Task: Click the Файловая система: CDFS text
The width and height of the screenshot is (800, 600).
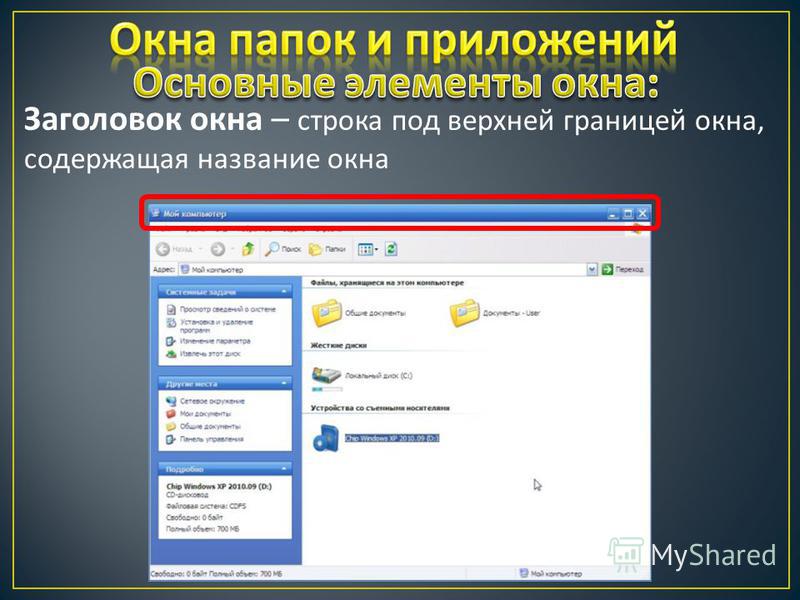Action: [x=206, y=506]
